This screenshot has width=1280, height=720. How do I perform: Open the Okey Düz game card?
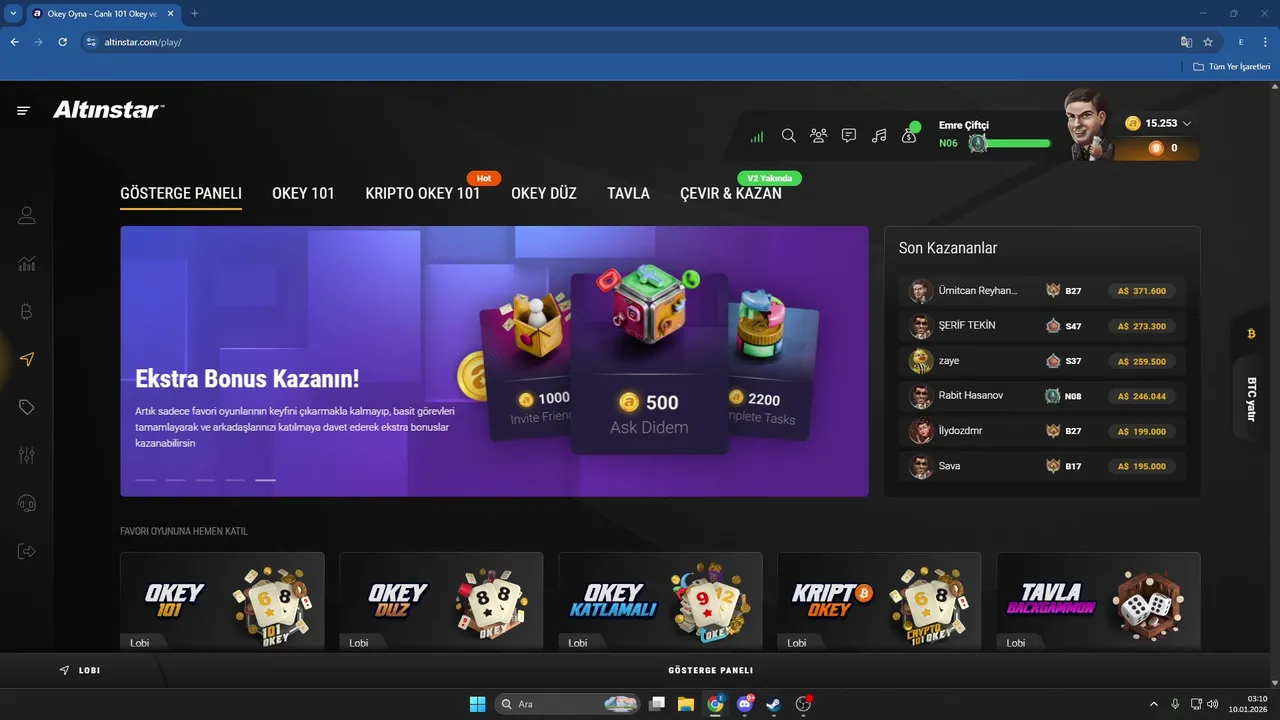click(x=441, y=602)
